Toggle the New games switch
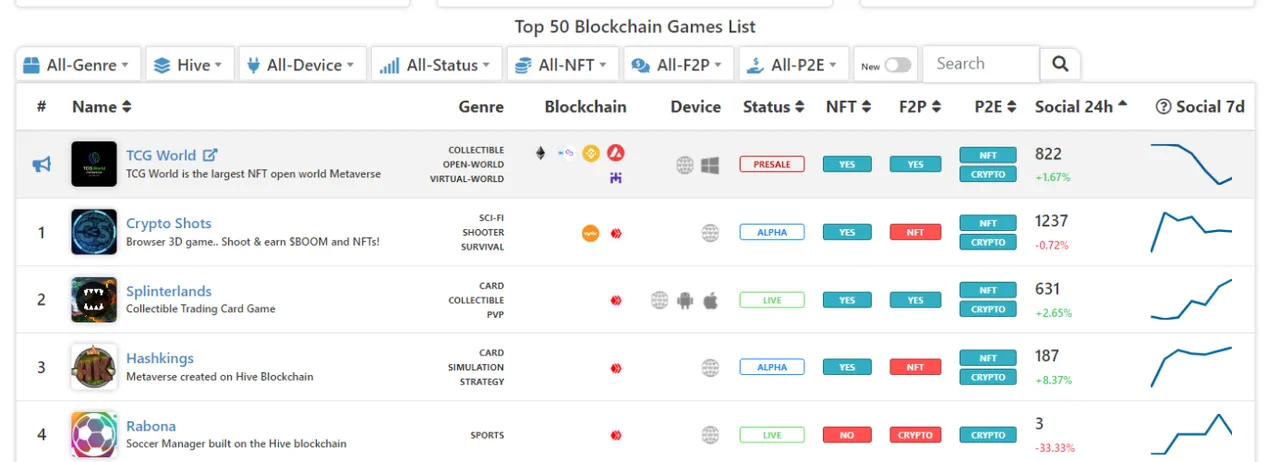The height and width of the screenshot is (462, 1280). point(898,65)
